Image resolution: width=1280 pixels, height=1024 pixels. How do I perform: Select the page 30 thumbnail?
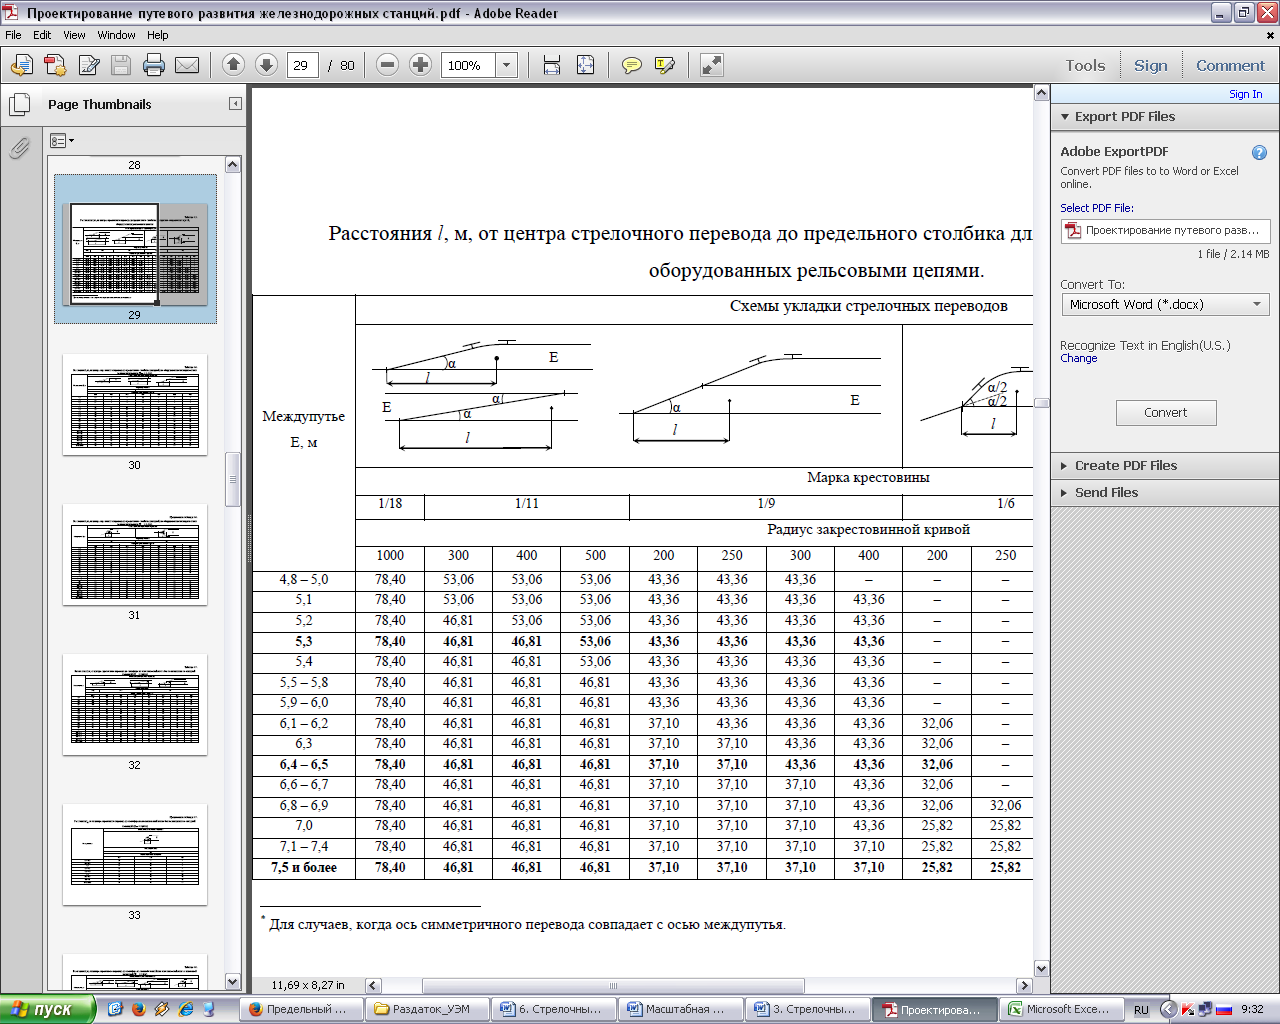point(135,405)
